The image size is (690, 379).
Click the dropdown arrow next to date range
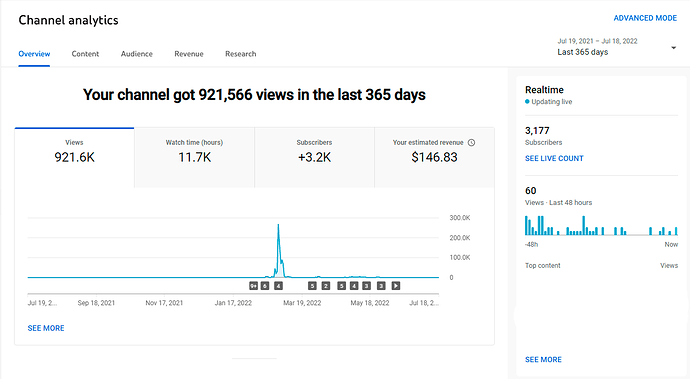click(673, 48)
